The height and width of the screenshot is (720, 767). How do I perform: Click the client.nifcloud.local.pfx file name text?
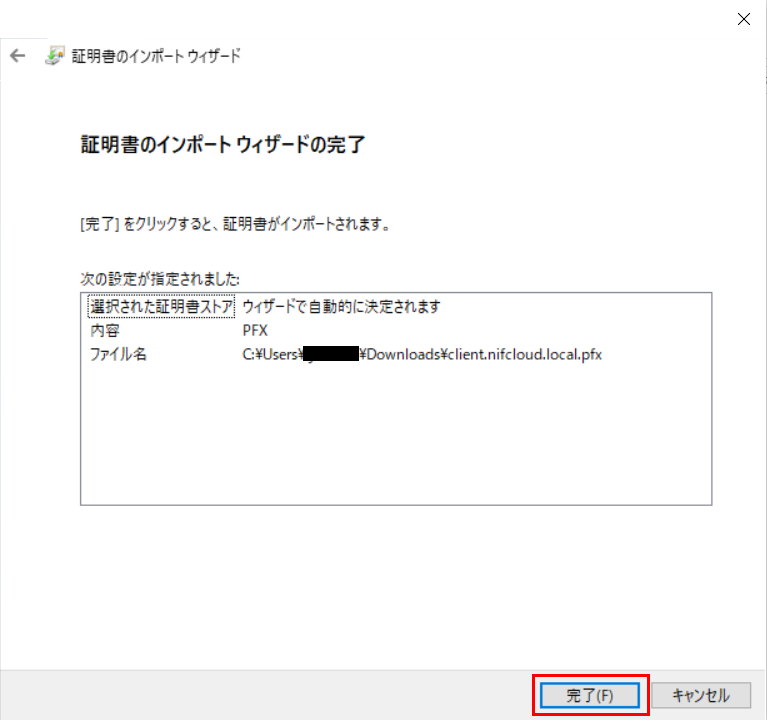tap(533, 355)
